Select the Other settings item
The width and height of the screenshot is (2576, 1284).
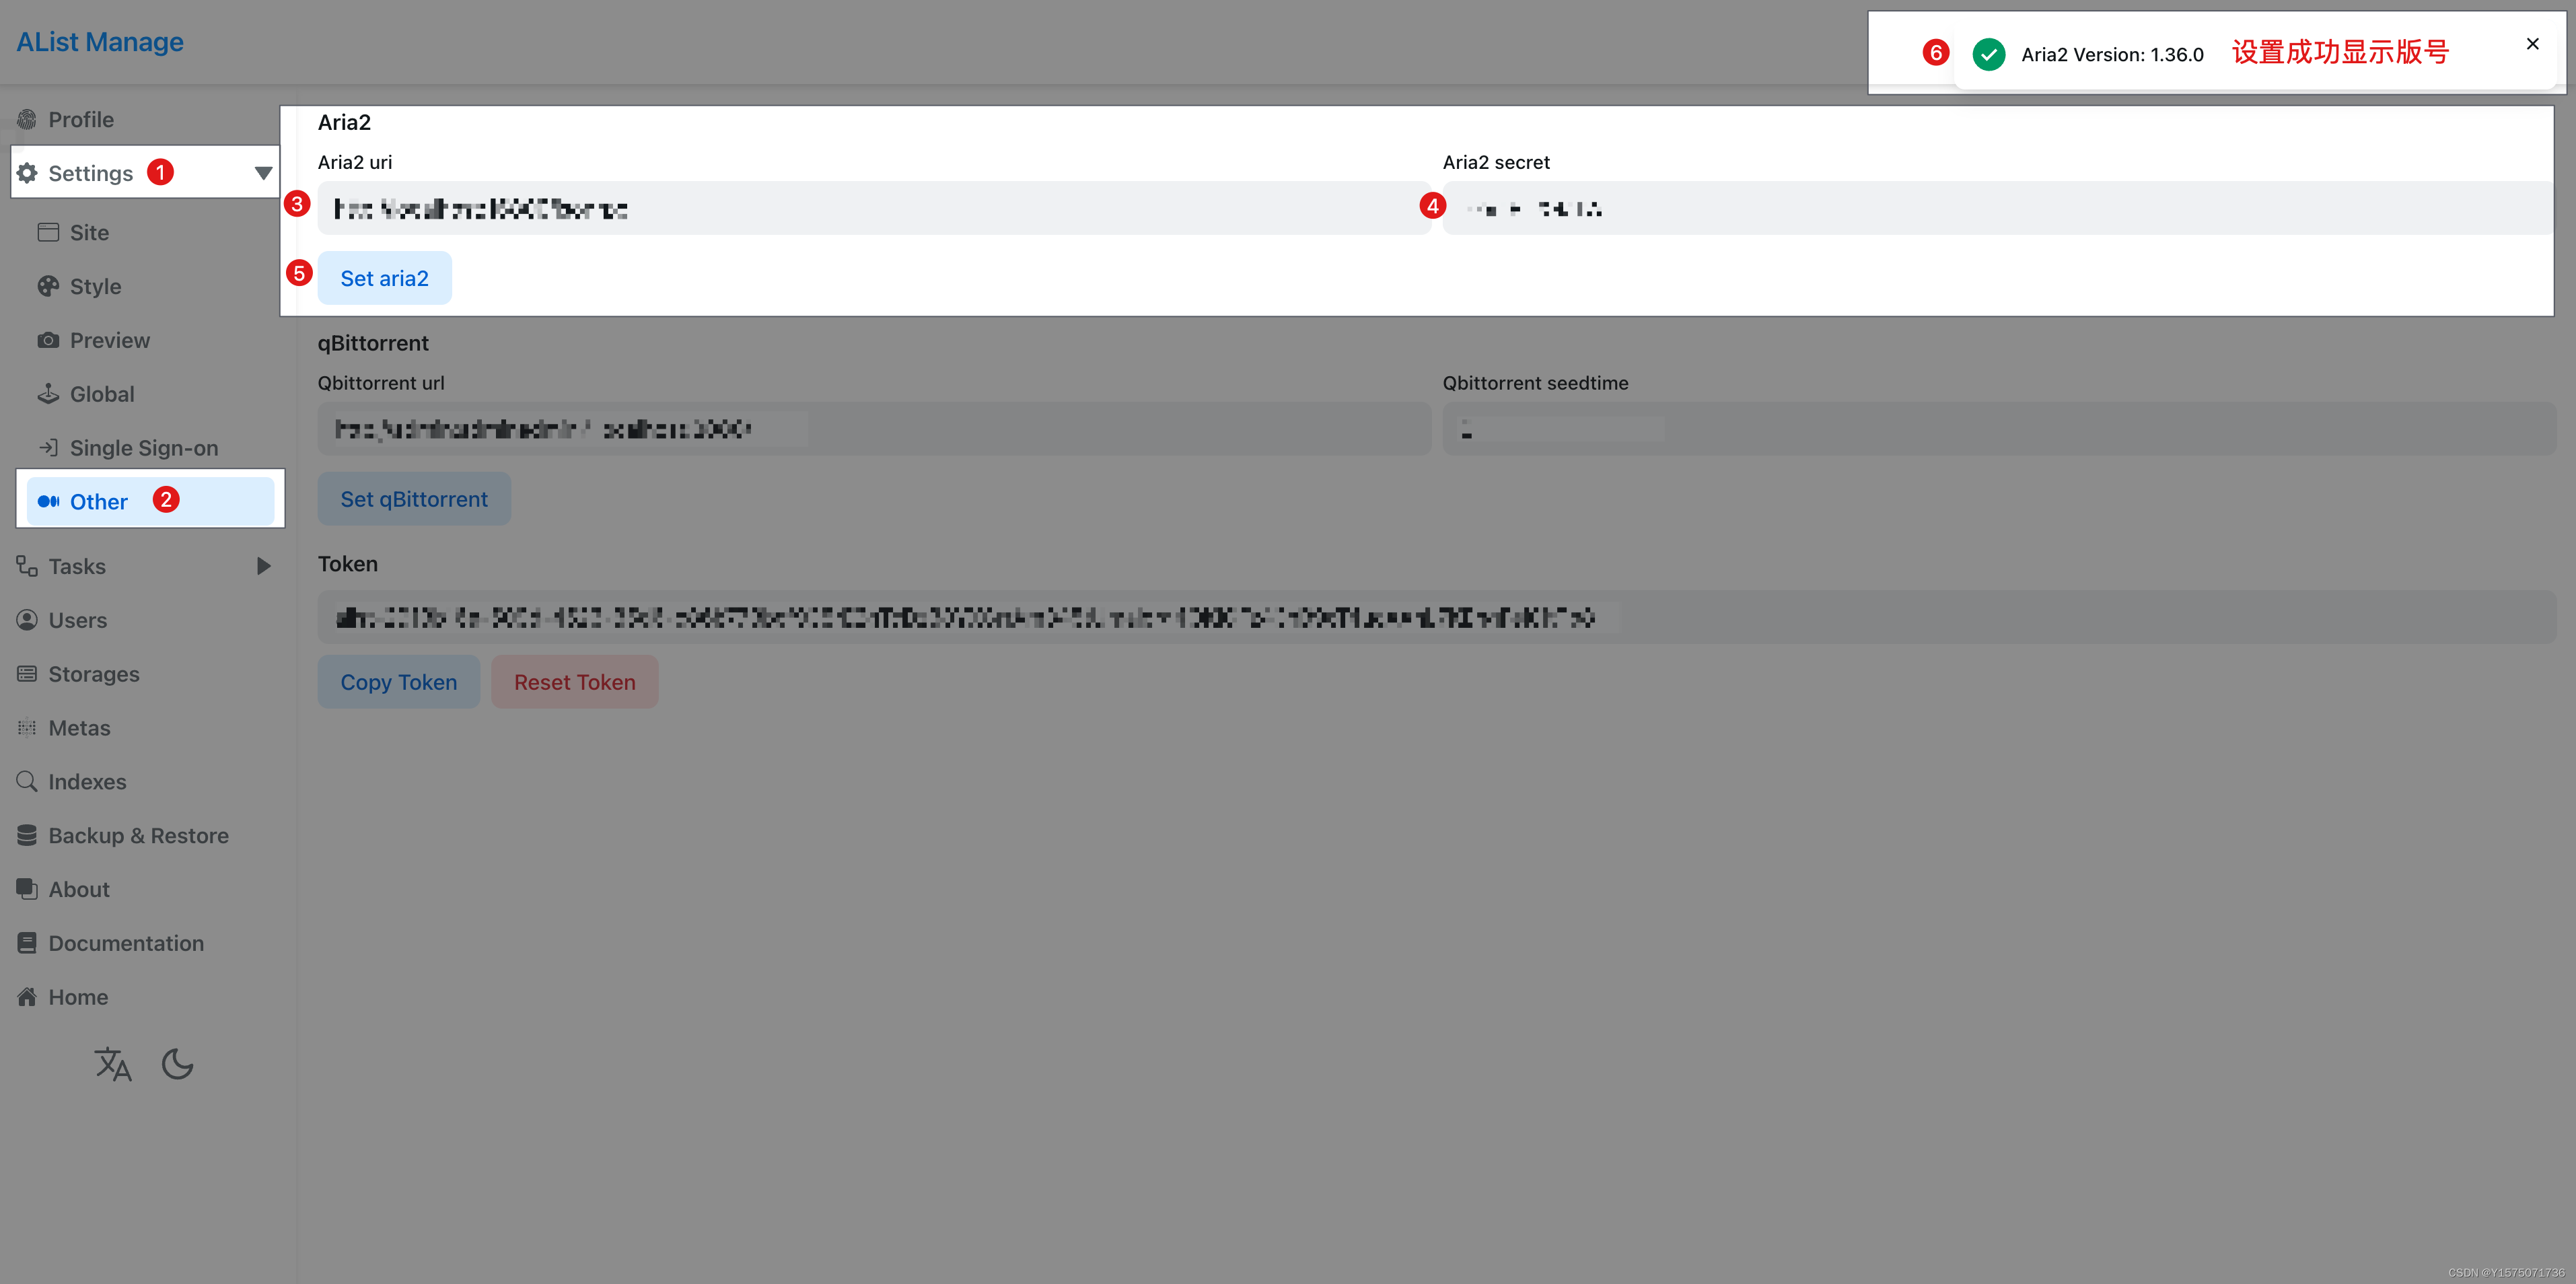pyautogui.click(x=99, y=502)
